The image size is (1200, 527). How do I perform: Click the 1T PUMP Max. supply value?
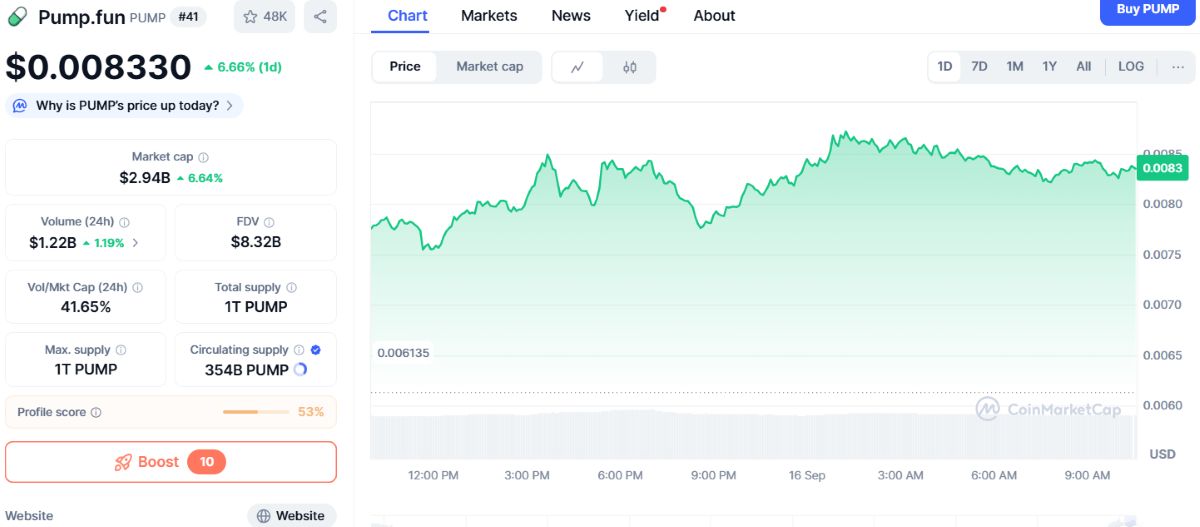[x=86, y=370]
